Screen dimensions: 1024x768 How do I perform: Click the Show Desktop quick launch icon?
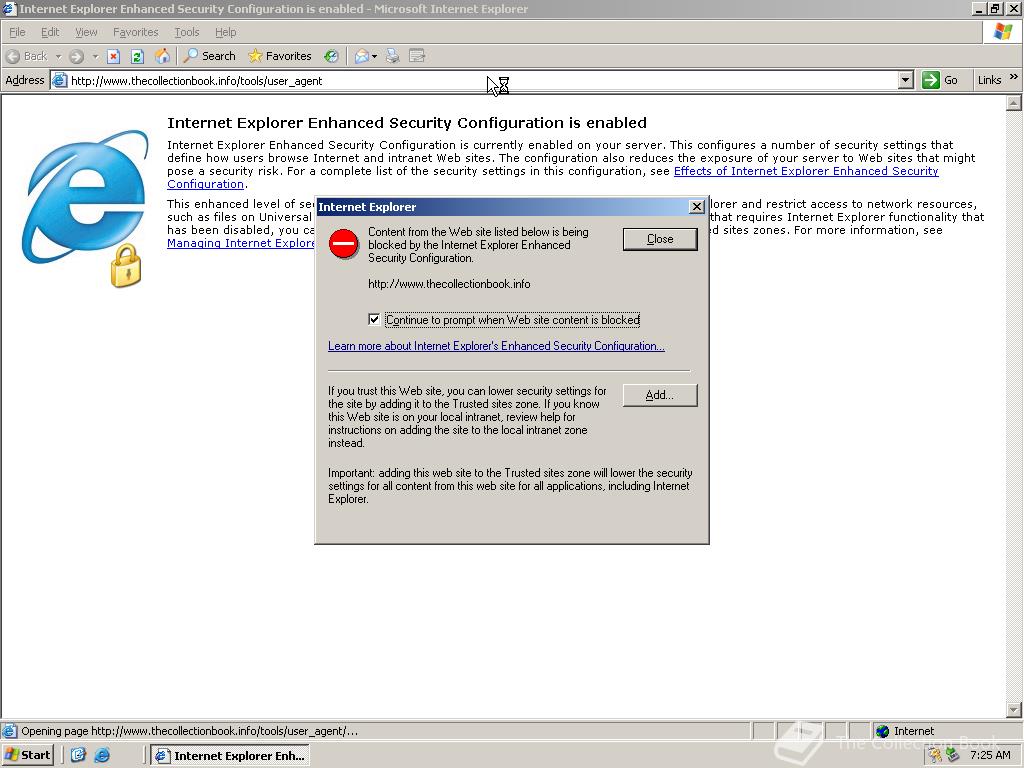(78, 755)
